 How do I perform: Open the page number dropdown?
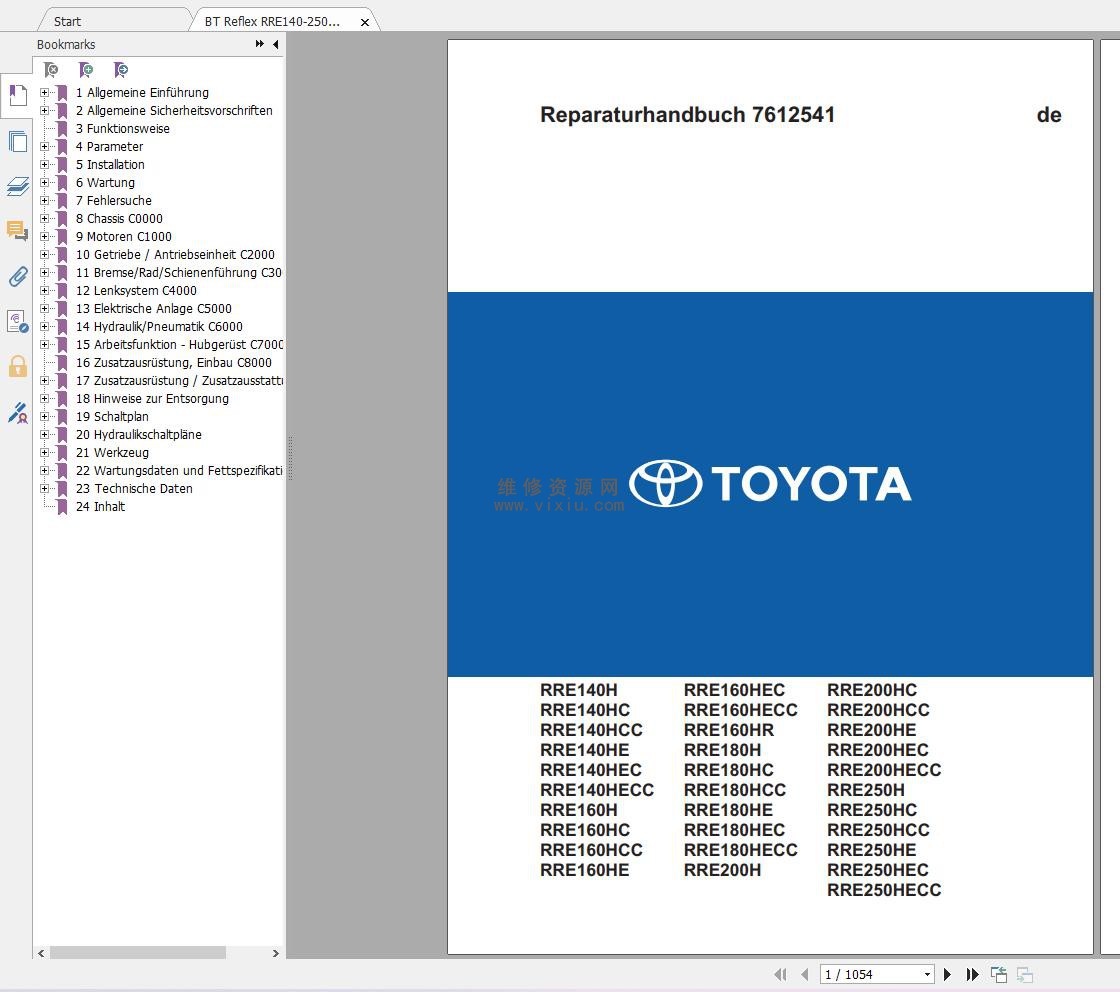pos(927,974)
